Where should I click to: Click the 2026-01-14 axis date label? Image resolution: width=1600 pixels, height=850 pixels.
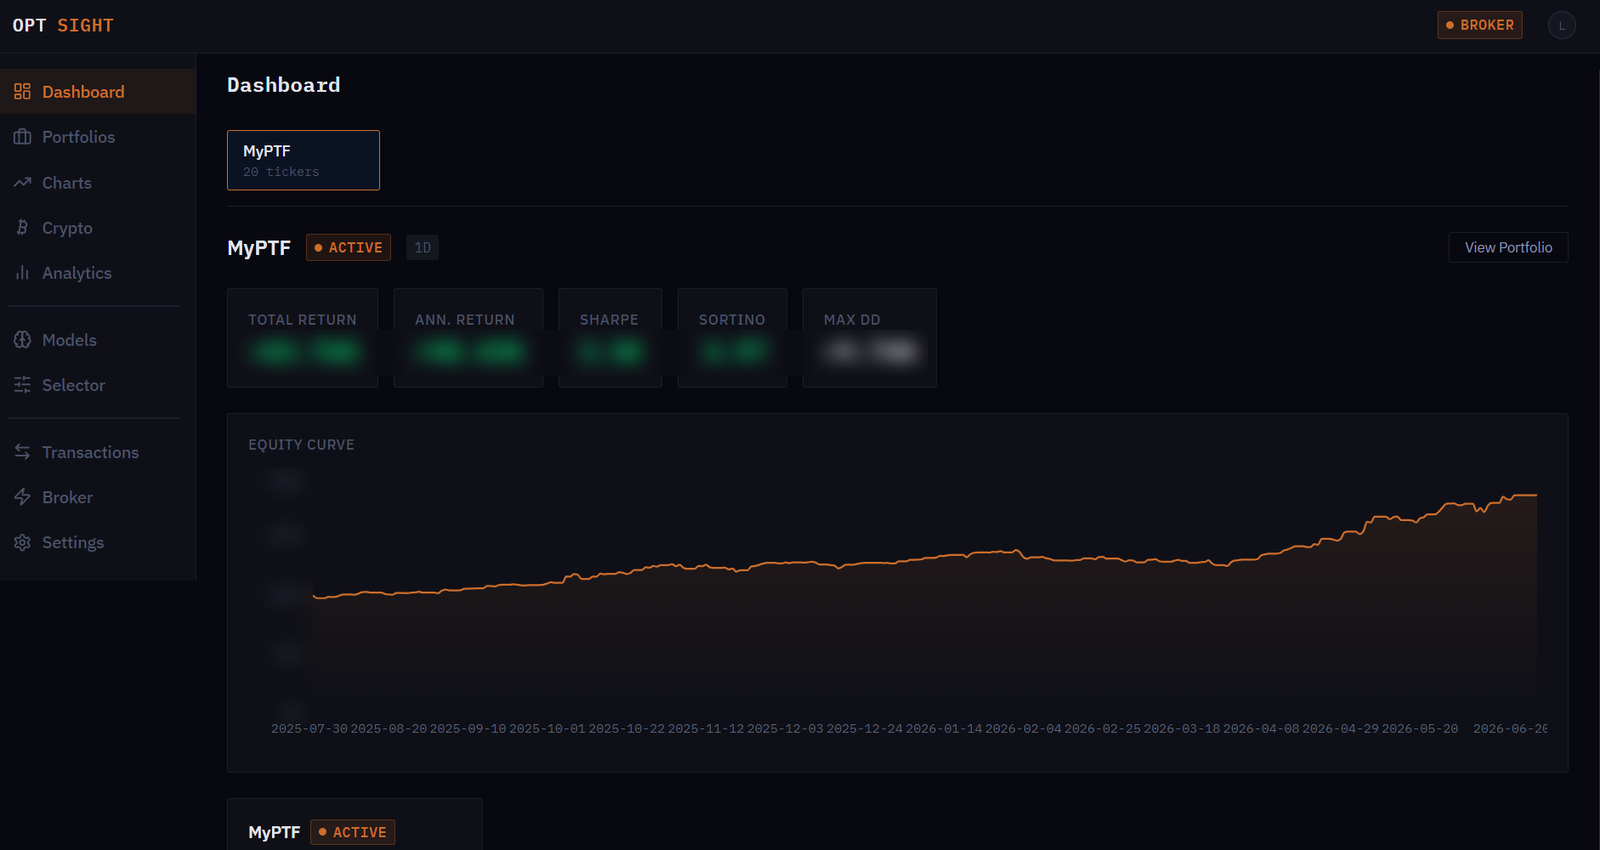click(944, 729)
